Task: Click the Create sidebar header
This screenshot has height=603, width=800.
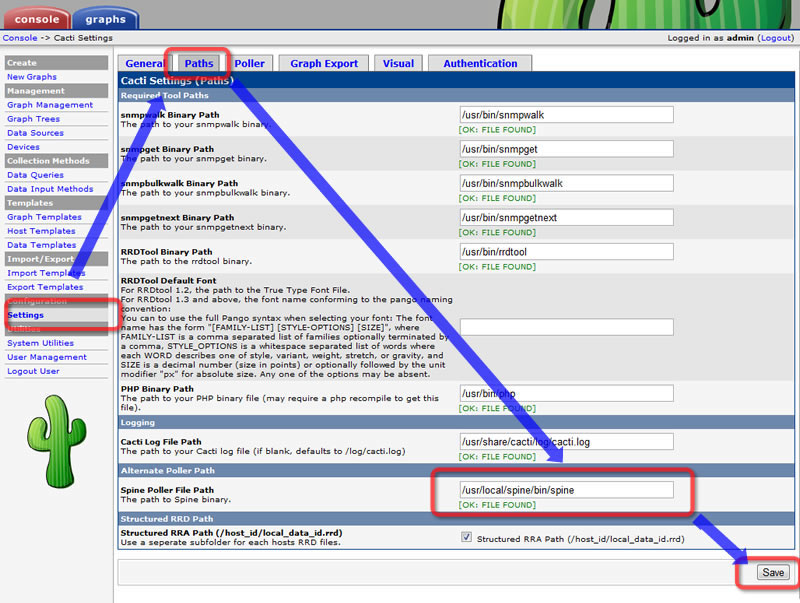Action: coord(56,62)
